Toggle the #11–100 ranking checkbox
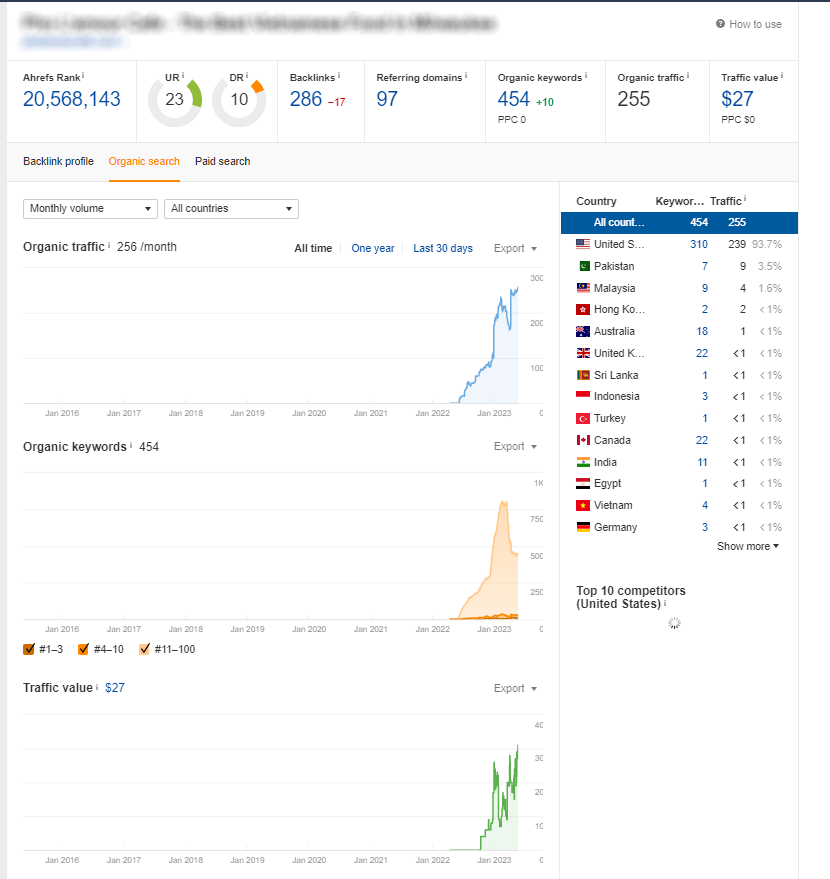Screen dimensions: 830x879 point(145,649)
